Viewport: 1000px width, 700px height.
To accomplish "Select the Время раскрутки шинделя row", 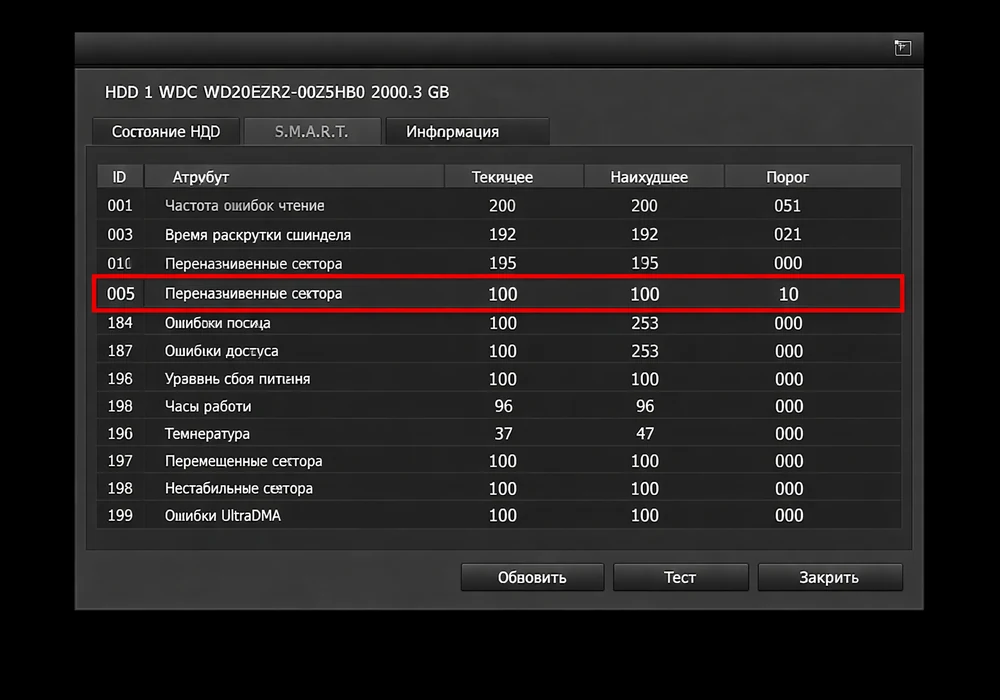I will click(x=499, y=235).
